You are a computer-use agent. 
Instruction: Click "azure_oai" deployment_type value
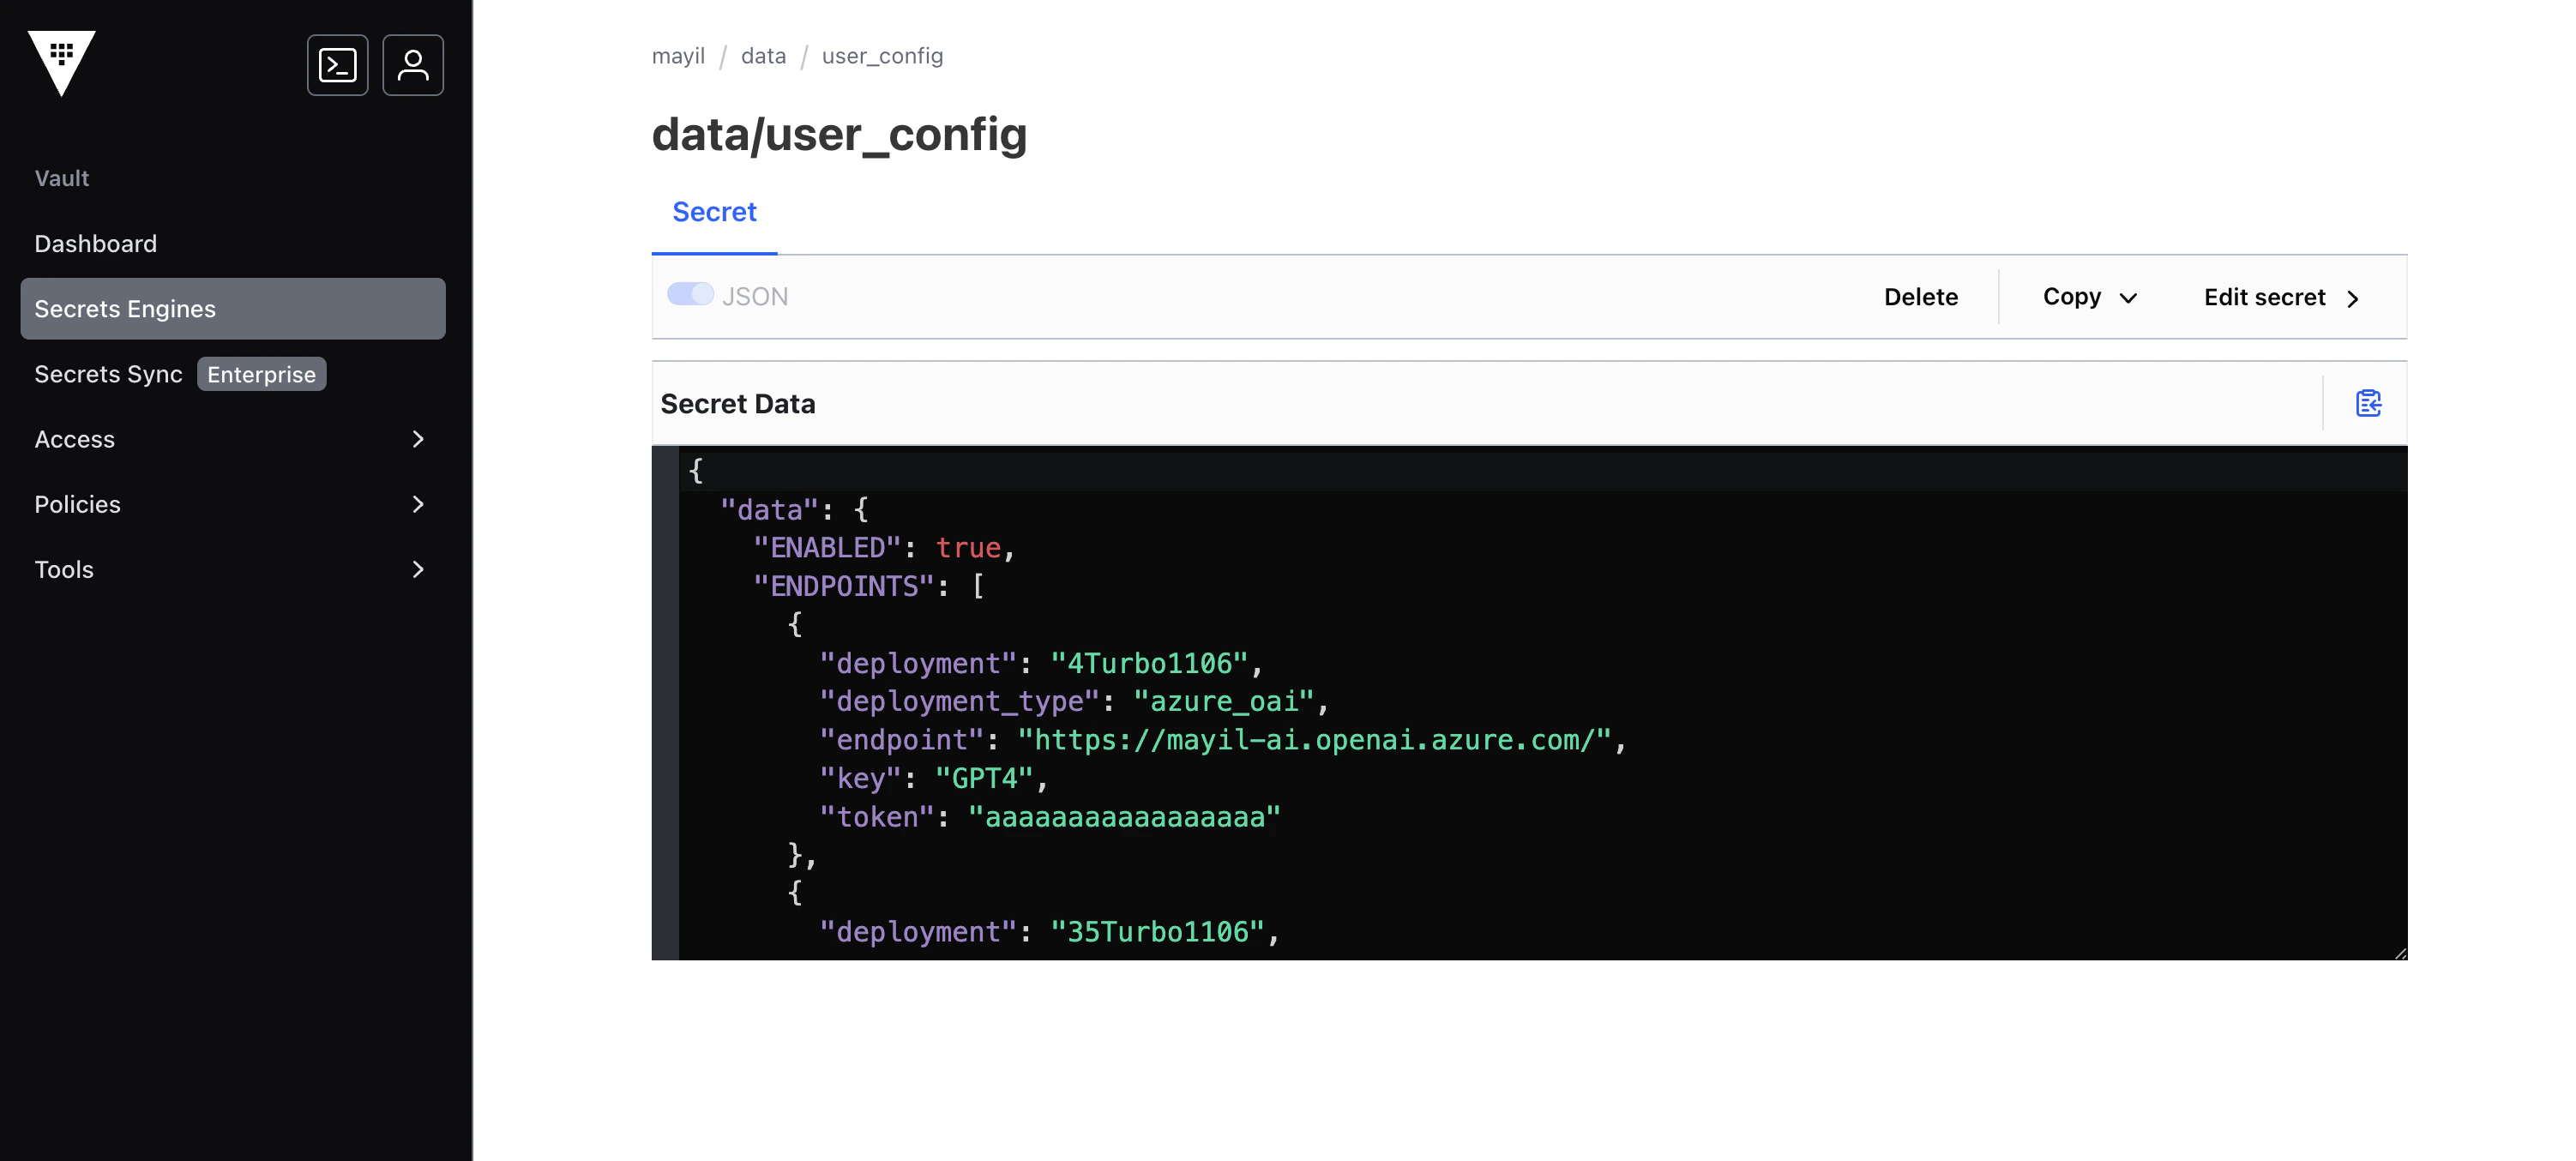1223,701
